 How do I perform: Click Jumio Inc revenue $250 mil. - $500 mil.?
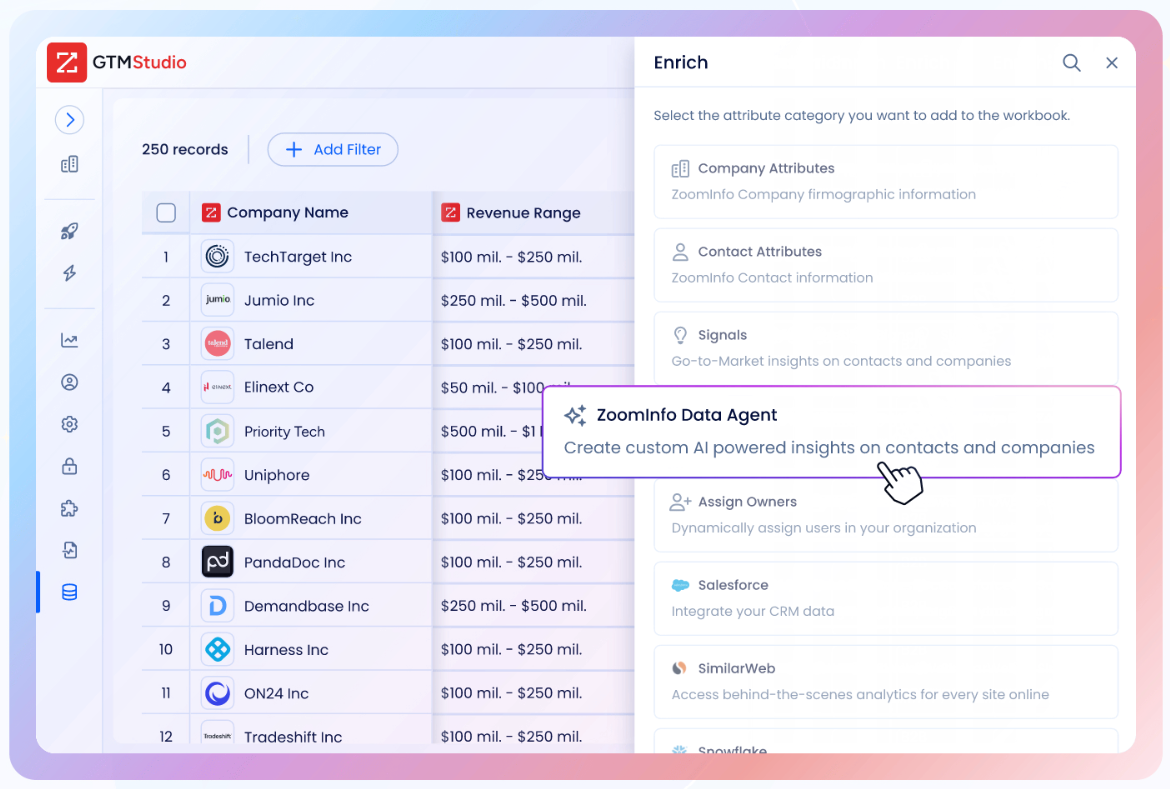point(513,300)
